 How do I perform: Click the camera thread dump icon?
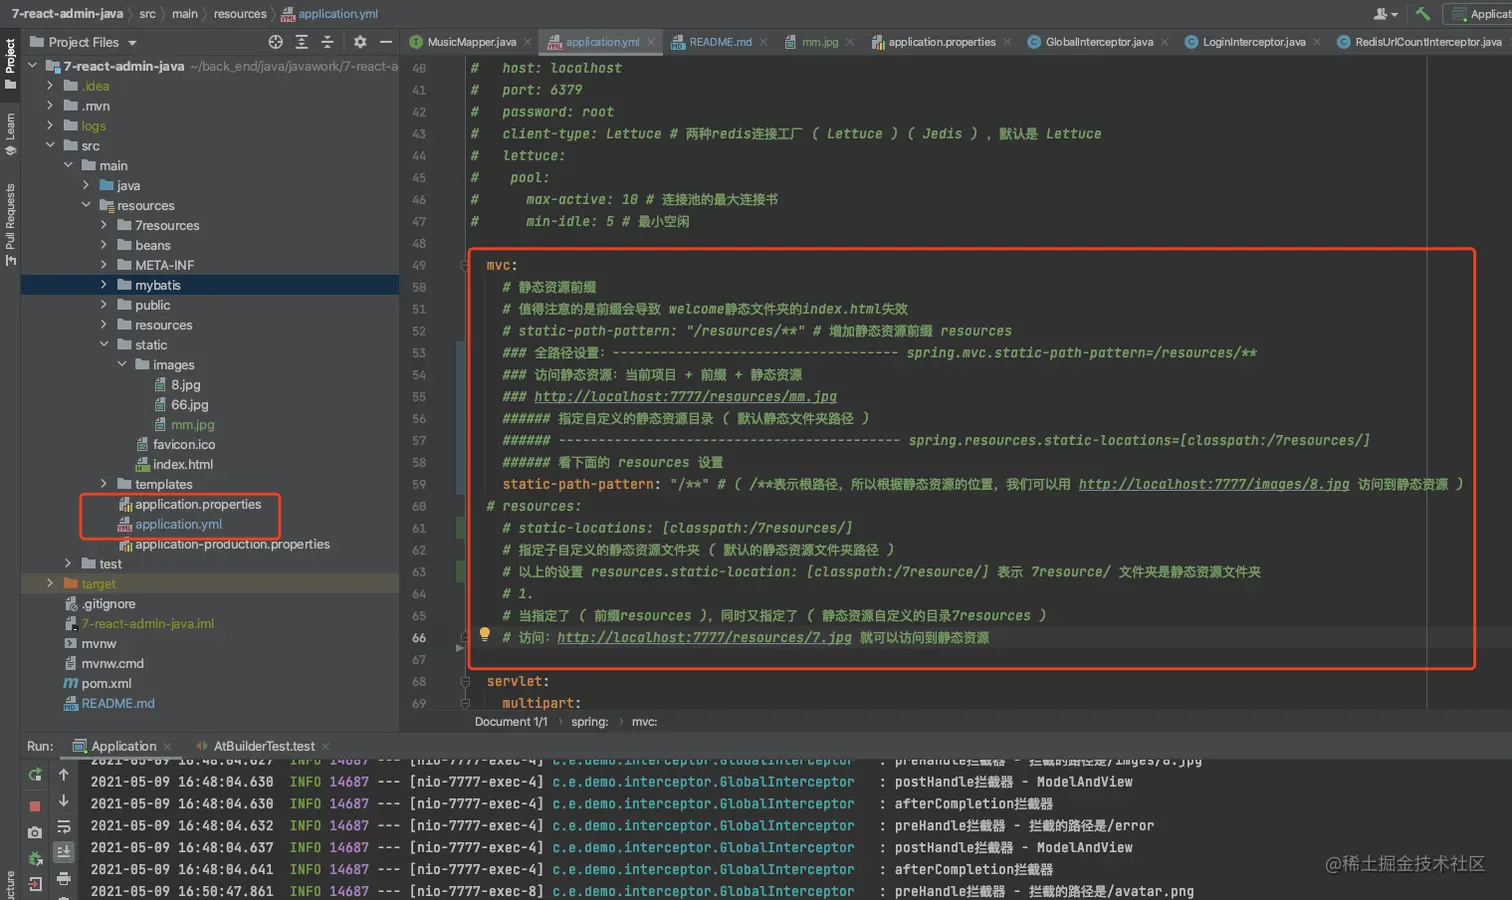[35, 832]
